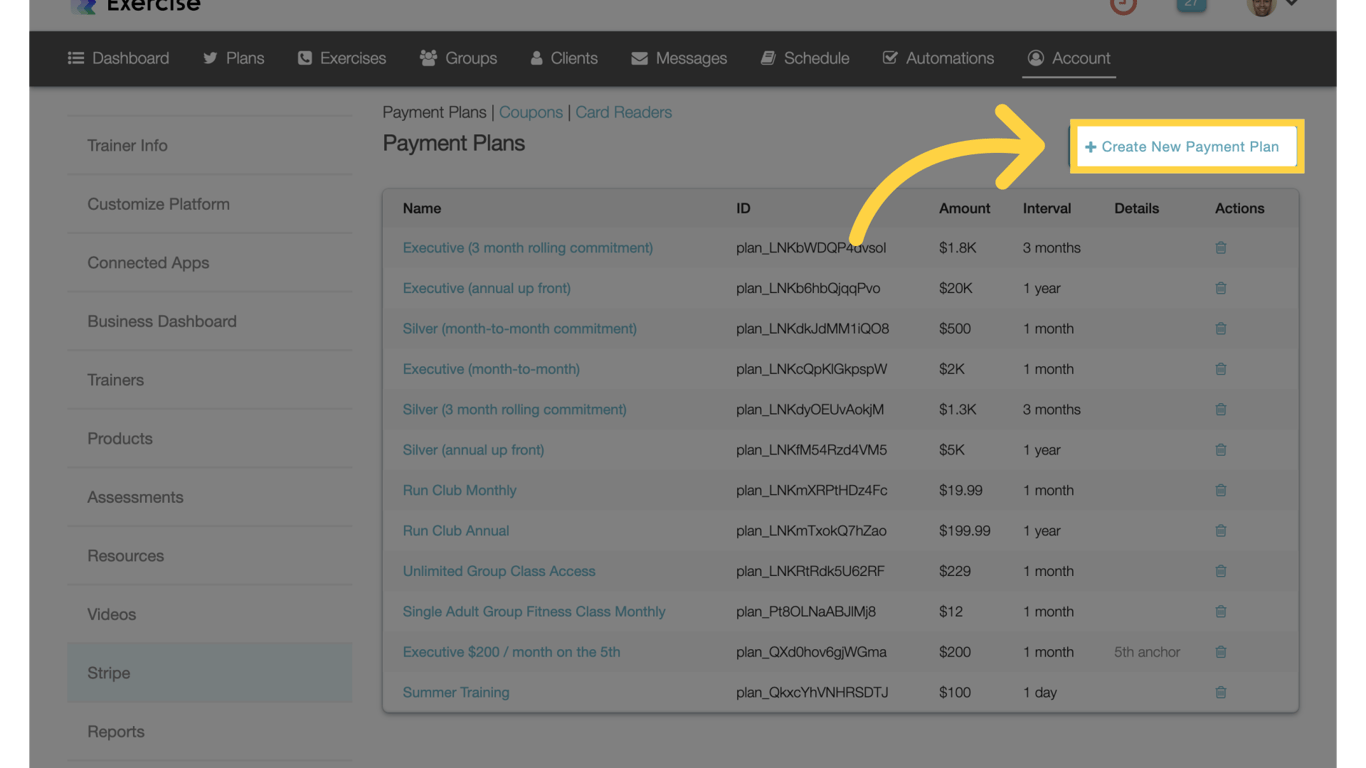Open Automations from the navigation bar

click(938, 58)
